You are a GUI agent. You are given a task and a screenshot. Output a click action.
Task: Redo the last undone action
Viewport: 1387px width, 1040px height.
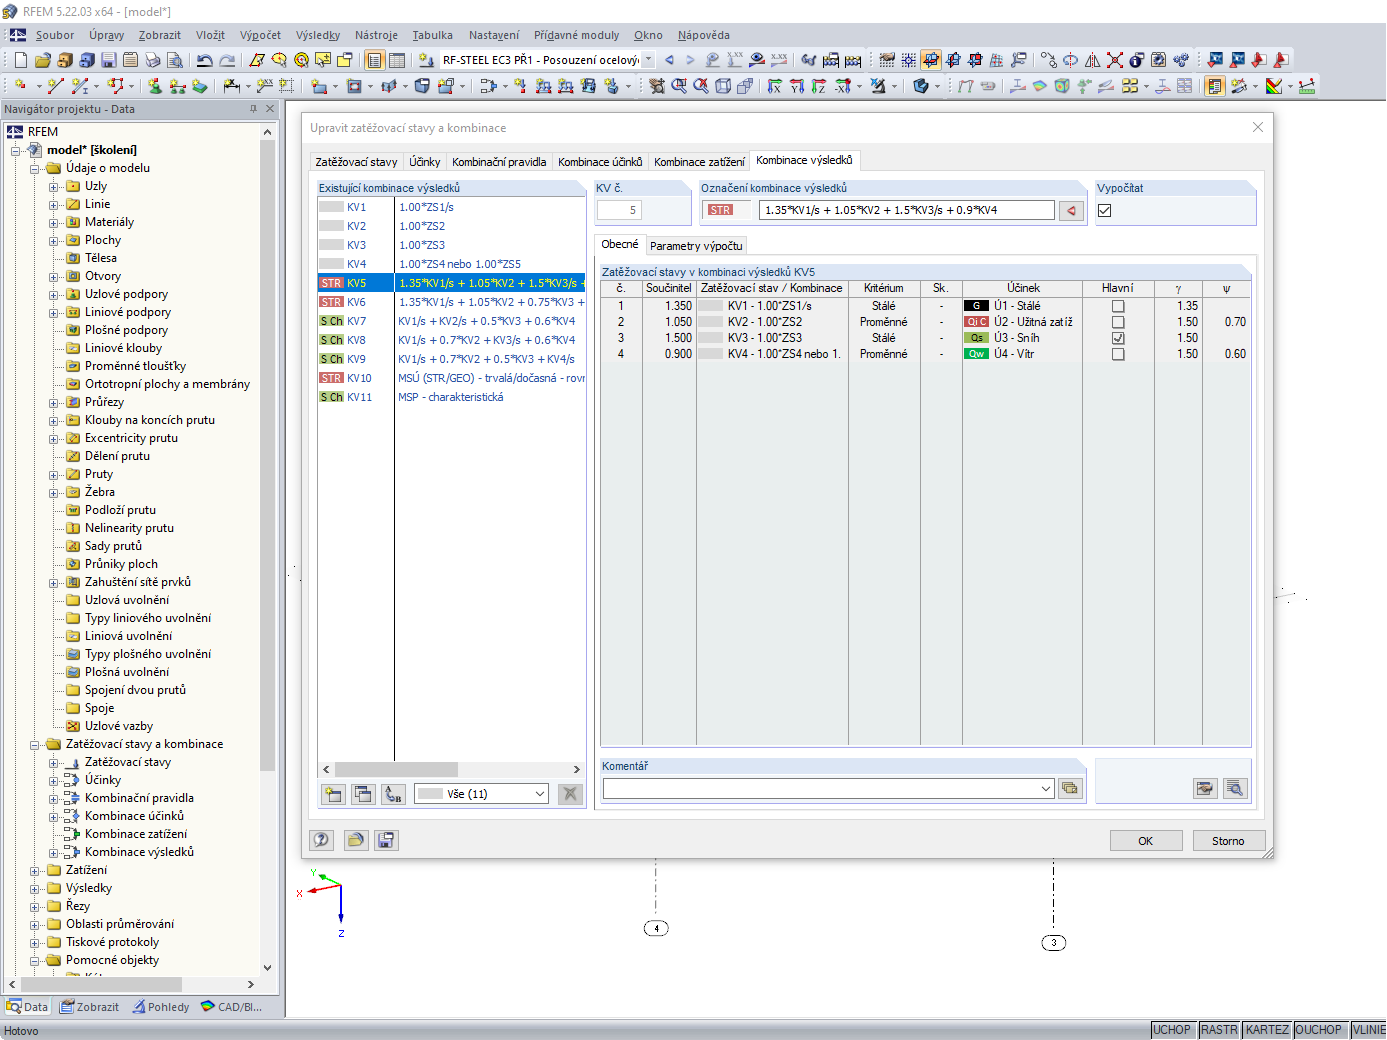point(227,60)
